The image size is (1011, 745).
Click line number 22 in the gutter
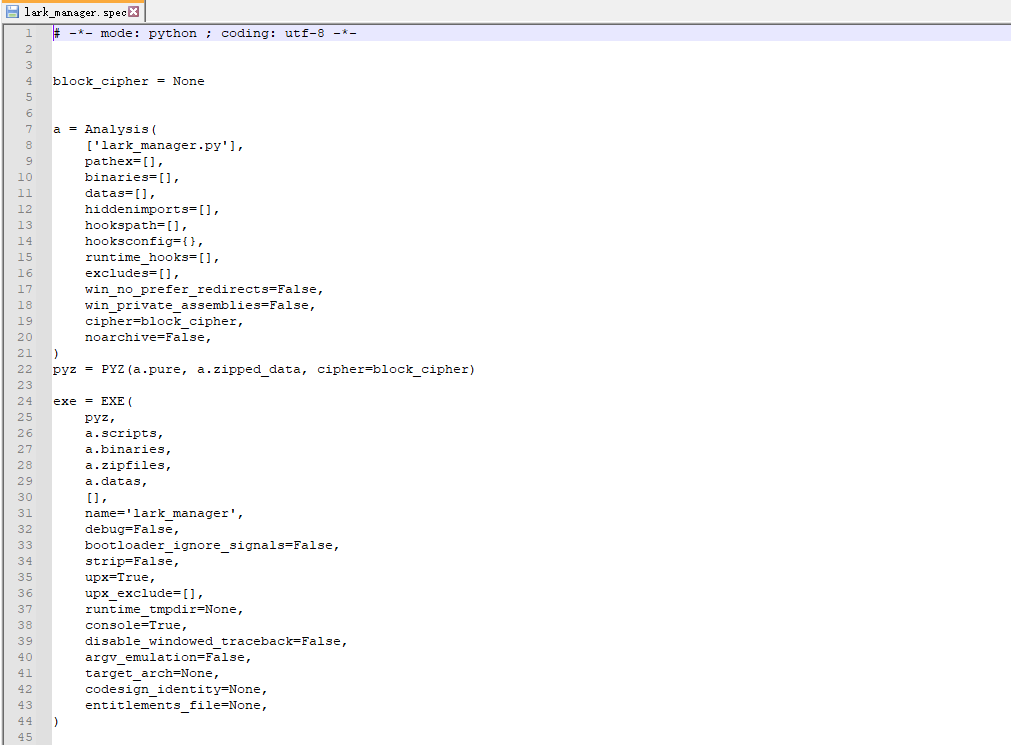click(25, 369)
